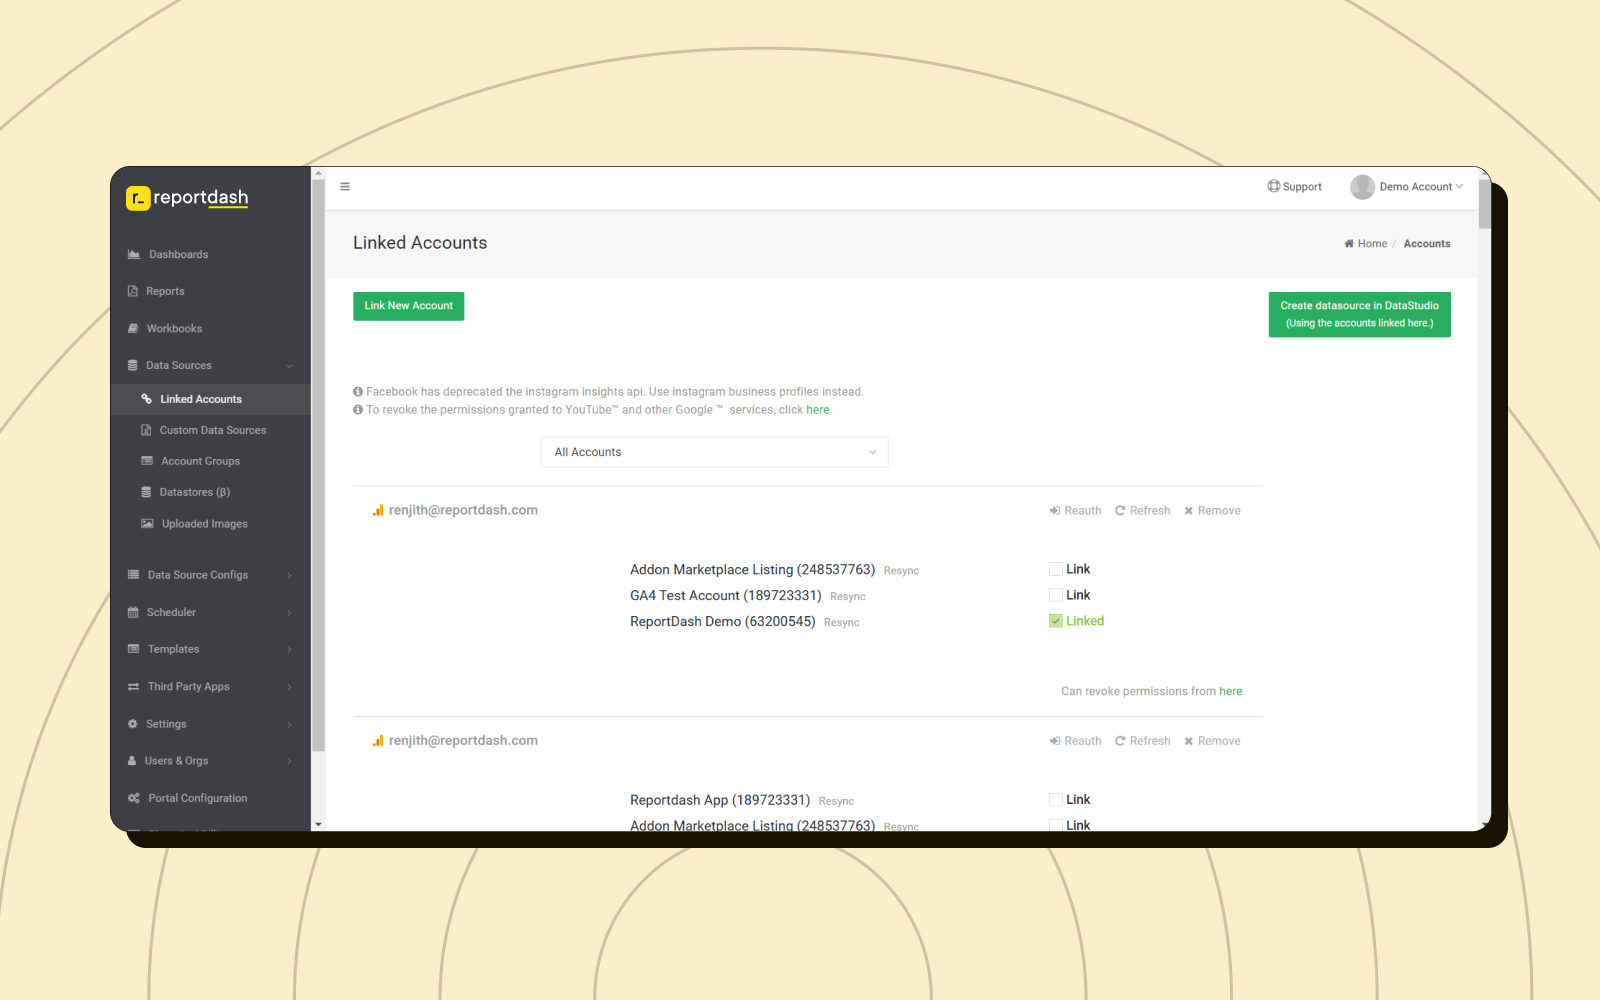Click Reauth for the first renjith account

coord(1075,511)
